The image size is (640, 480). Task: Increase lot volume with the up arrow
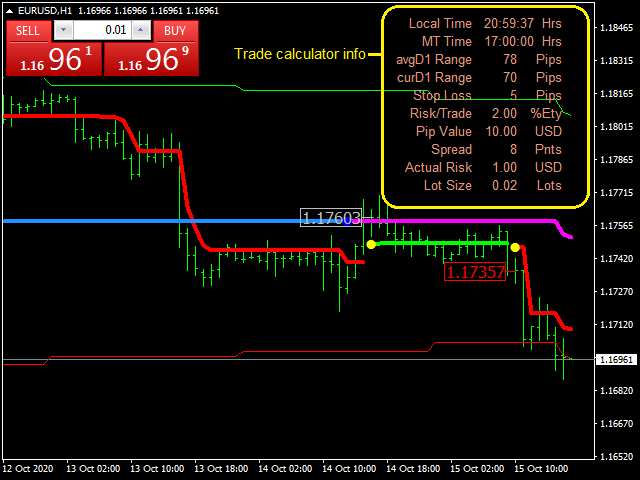141,30
